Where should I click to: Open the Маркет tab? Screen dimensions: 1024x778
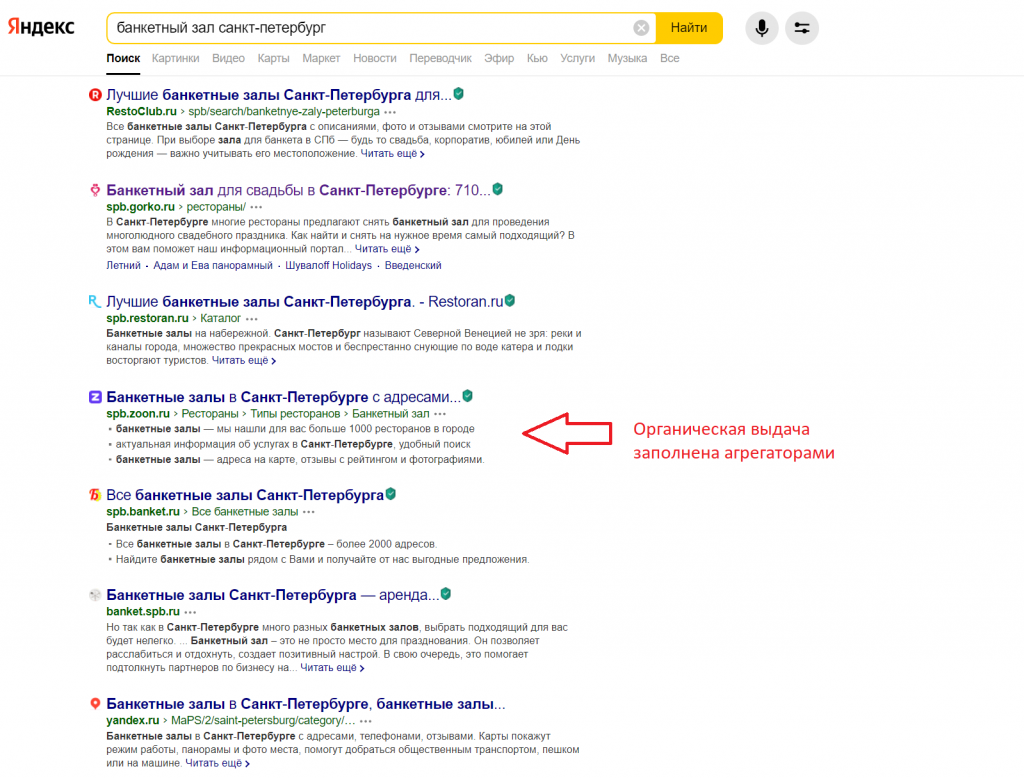click(x=321, y=58)
